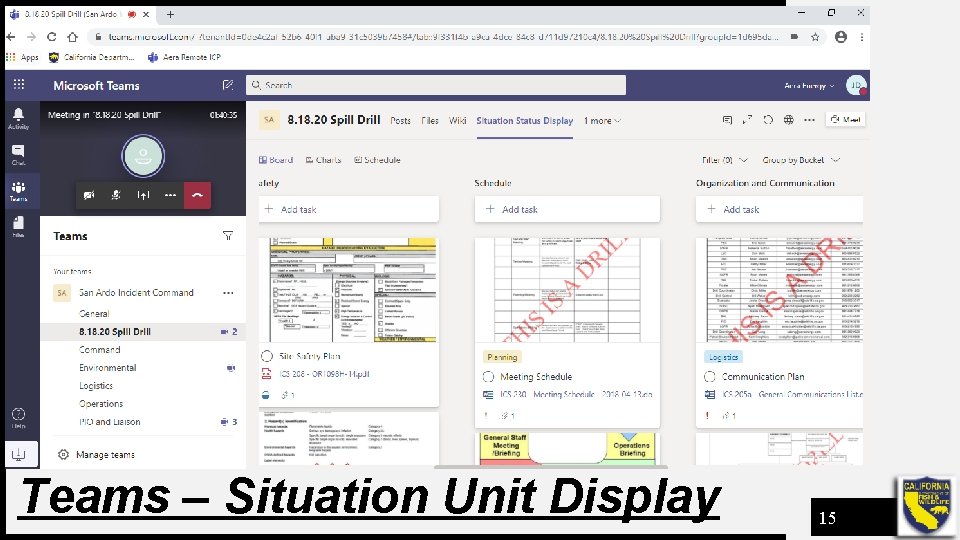Viewport: 960px width, 540px height.
Task: Open ICS 205a General Communications List attachment
Action: click(792, 394)
